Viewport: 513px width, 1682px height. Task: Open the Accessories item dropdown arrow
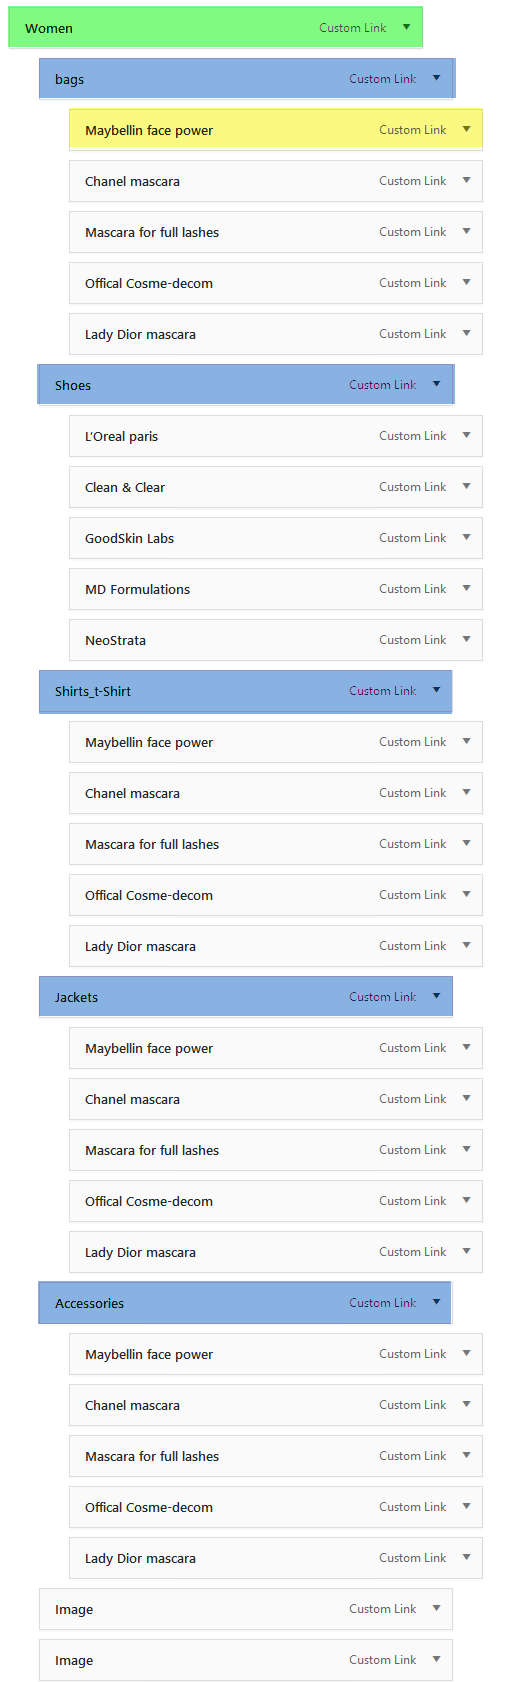[436, 1302]
